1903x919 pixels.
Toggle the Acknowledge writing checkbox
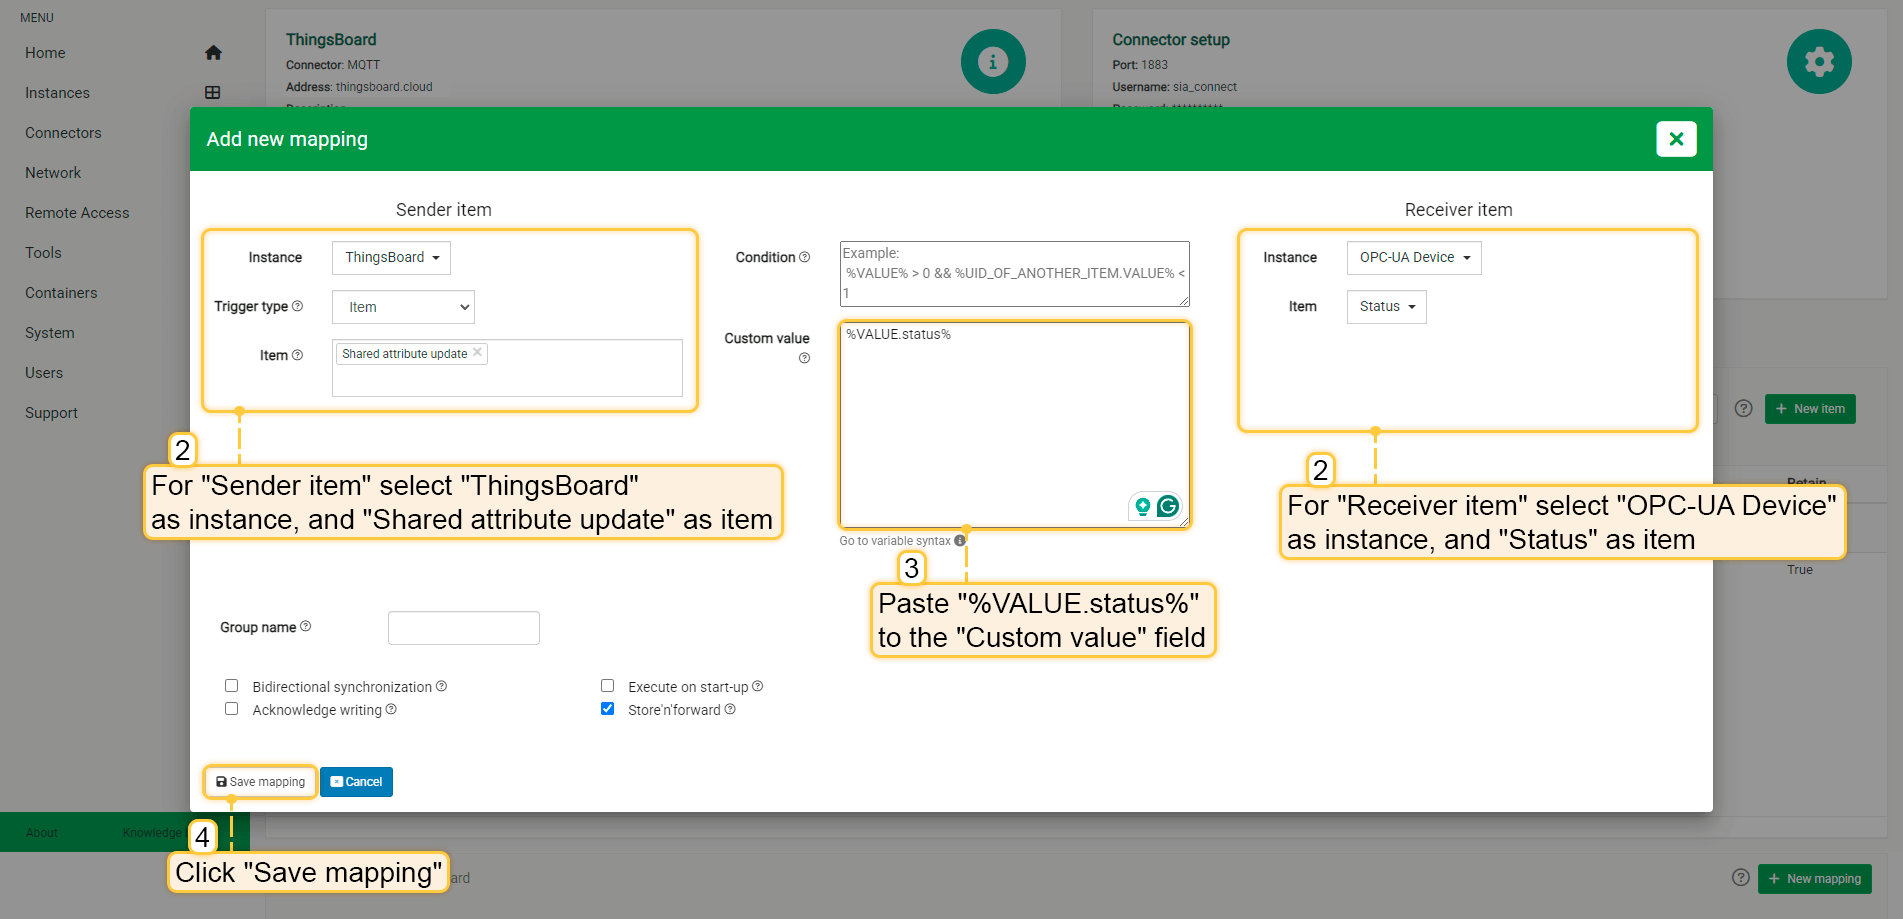point(232,709)
